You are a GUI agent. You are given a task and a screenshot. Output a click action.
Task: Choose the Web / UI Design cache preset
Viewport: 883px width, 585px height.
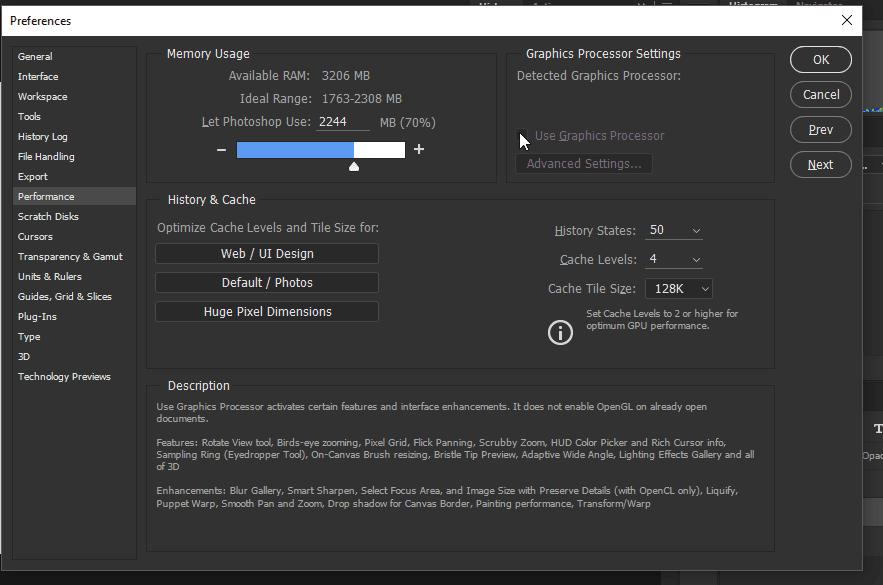(x=267, y=254)
